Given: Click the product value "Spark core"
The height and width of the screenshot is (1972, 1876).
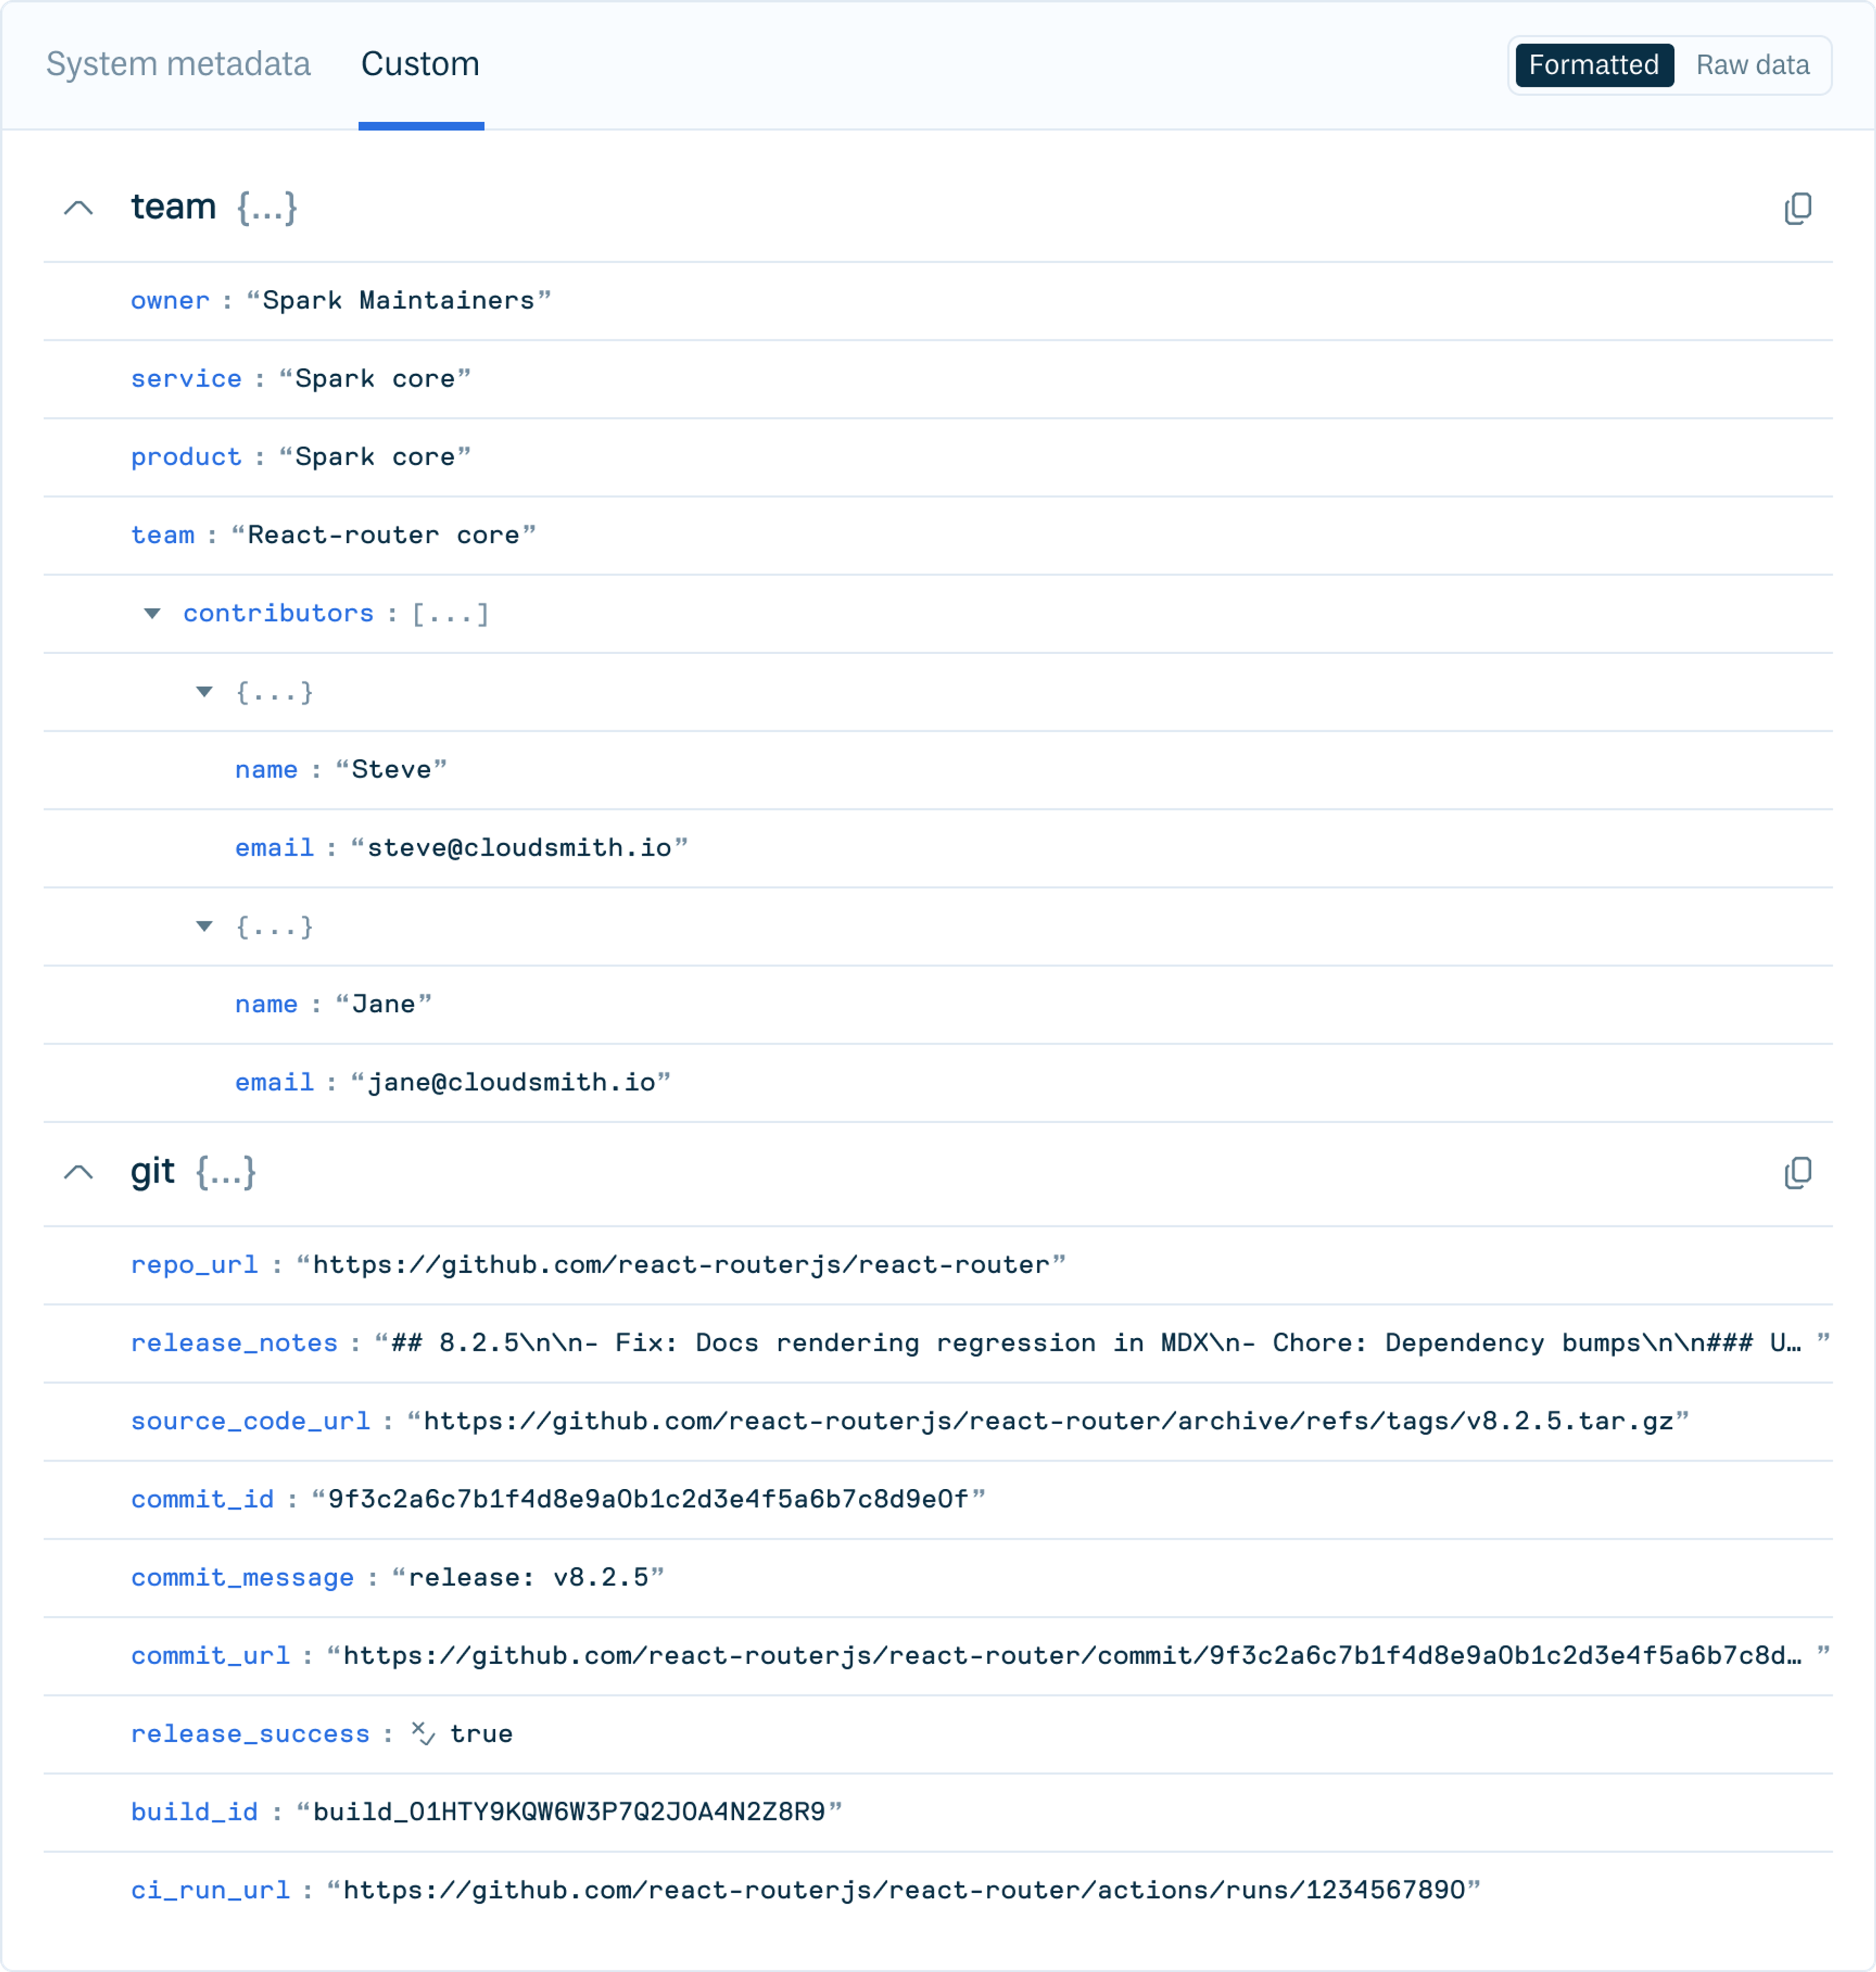Looking at the screenshot, I should pos(375,456).
